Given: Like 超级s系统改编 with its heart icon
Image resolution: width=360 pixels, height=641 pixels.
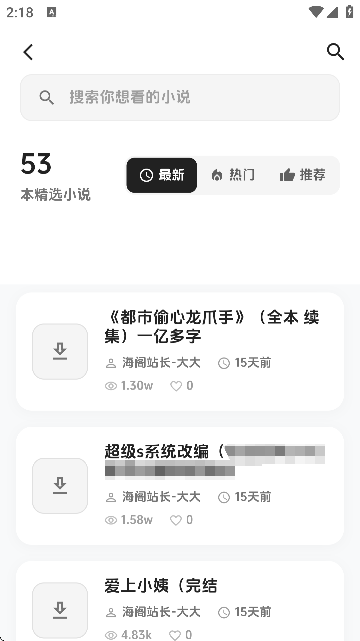Looking at the screenshot, I should [176, 520].
